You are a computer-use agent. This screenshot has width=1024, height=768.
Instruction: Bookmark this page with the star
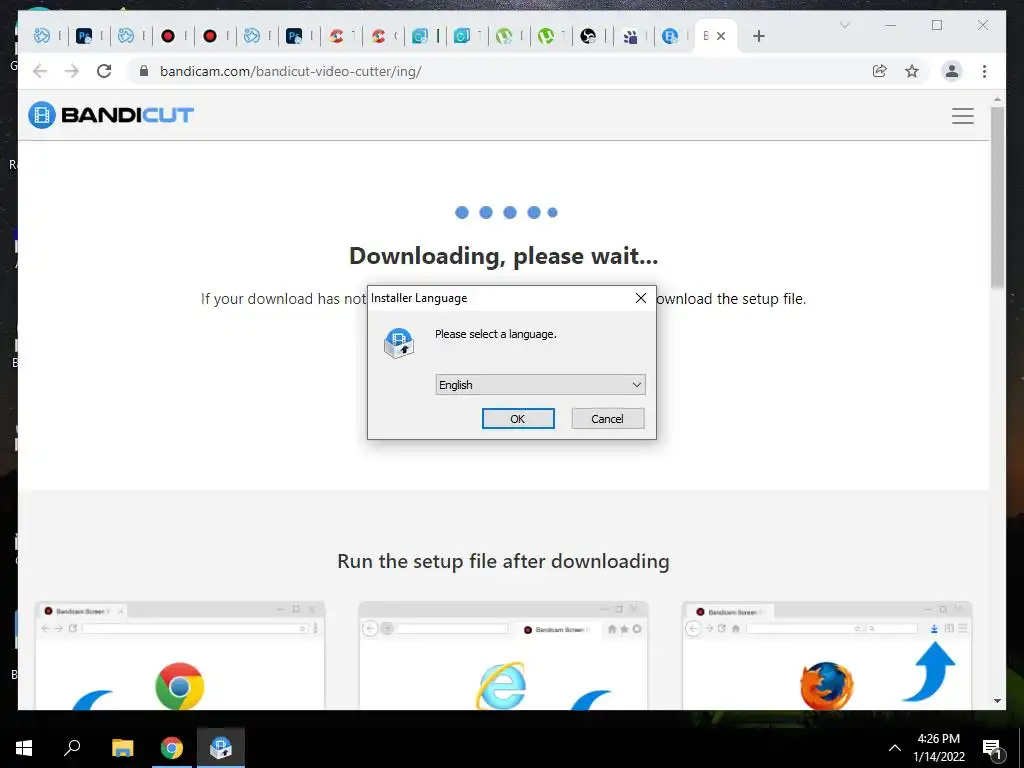click(912, 71)
